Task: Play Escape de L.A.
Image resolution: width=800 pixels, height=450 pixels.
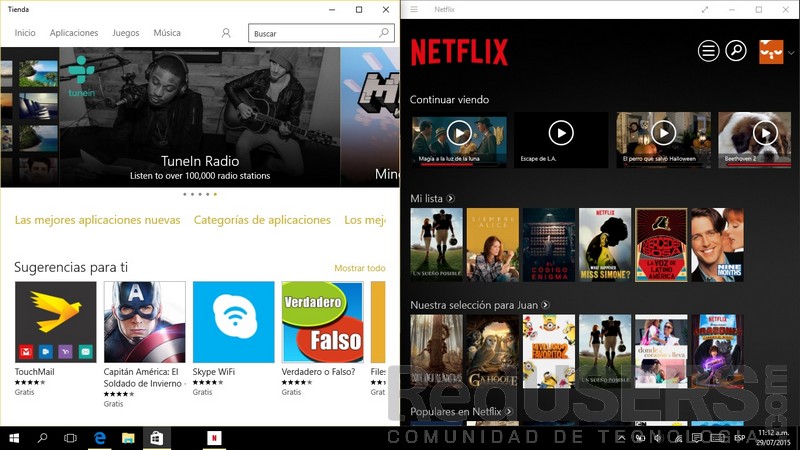Action: [x=561, y=132]
